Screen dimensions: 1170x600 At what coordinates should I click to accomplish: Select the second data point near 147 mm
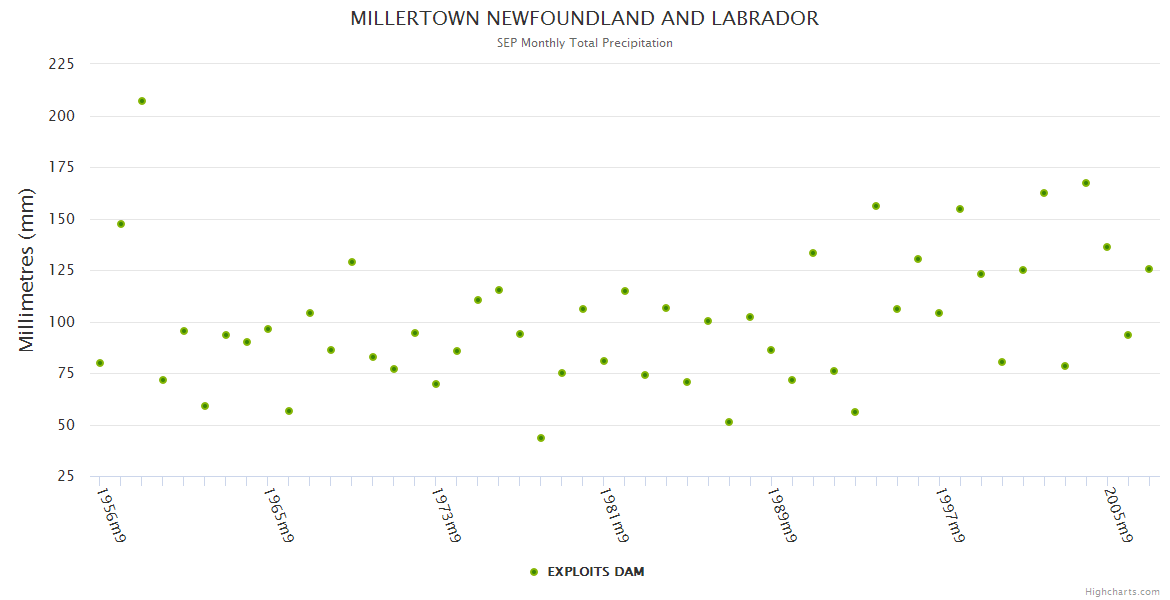pos(121,224)
